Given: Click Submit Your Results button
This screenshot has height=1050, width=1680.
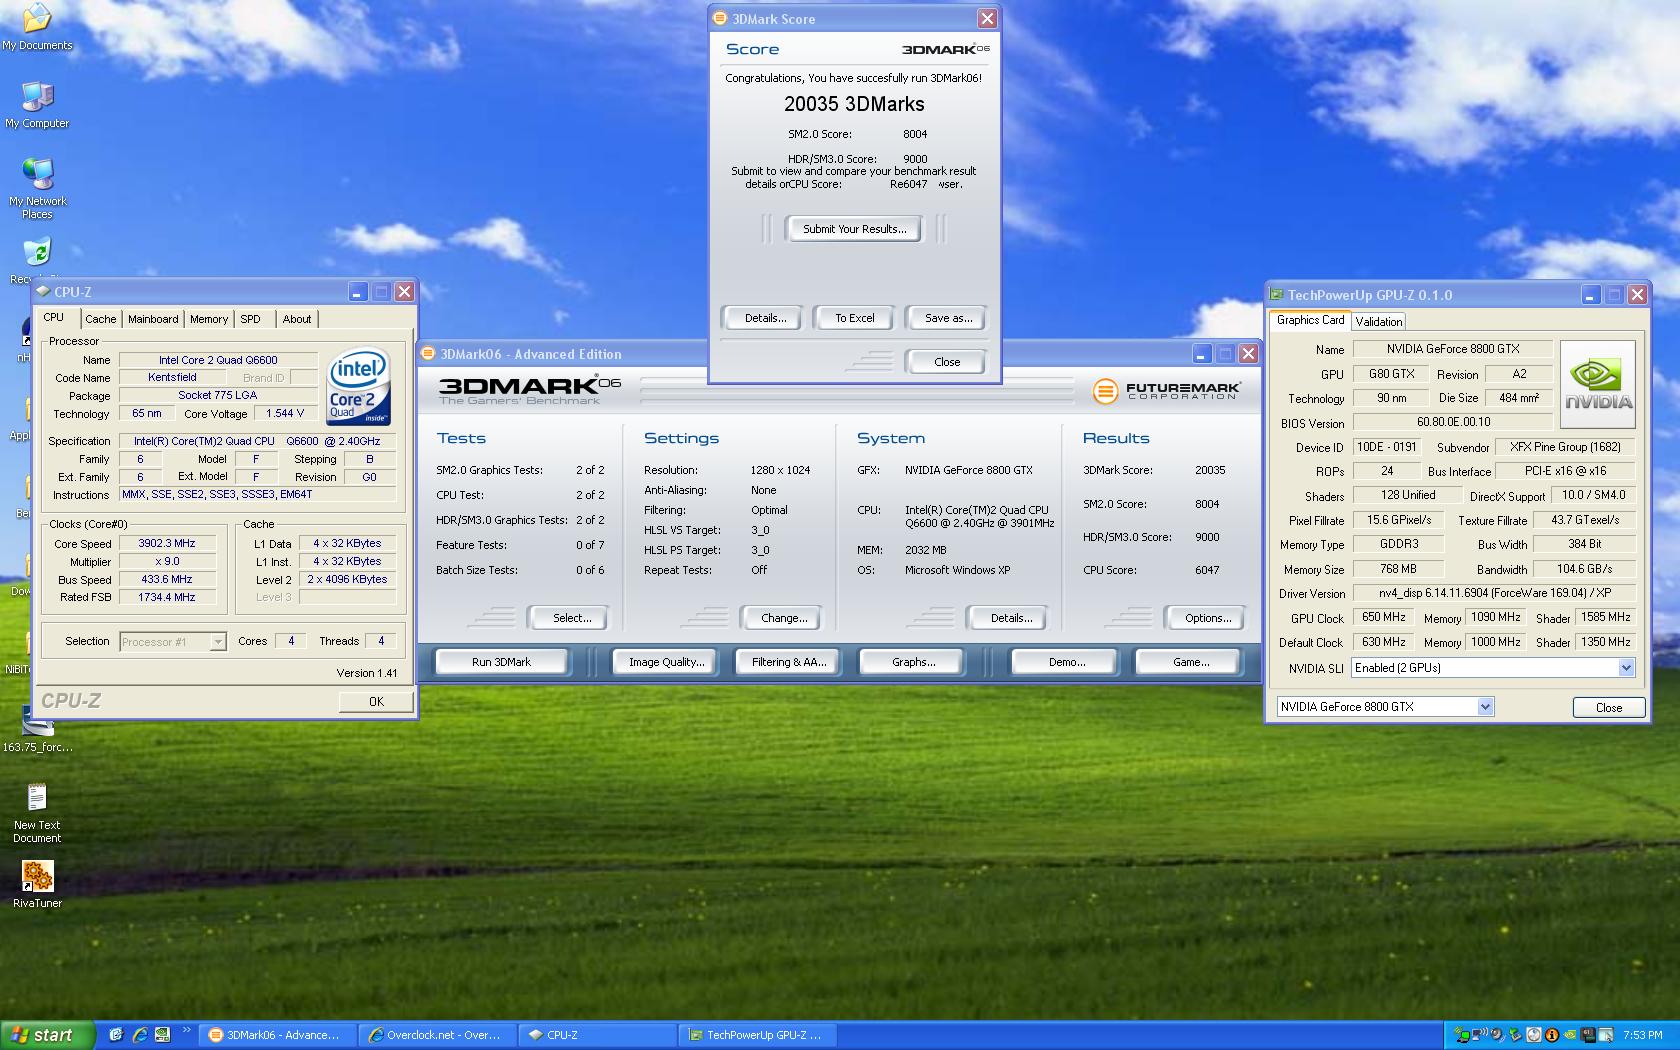Looking at the screenshot, I should [855, 229].
